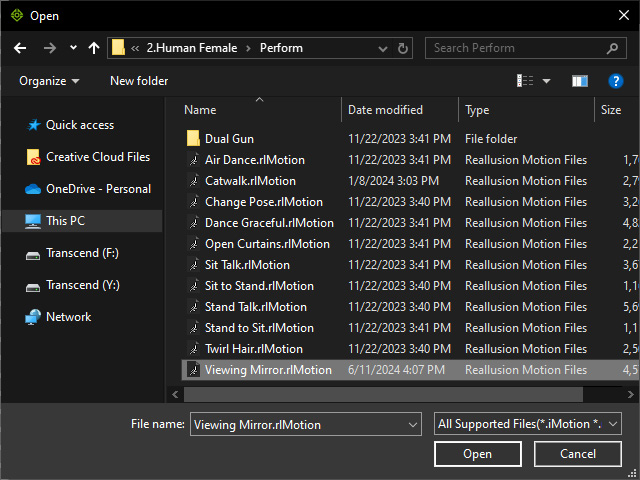
Task: Sort by the Date modified column
Action: click(x=385, y=110)
